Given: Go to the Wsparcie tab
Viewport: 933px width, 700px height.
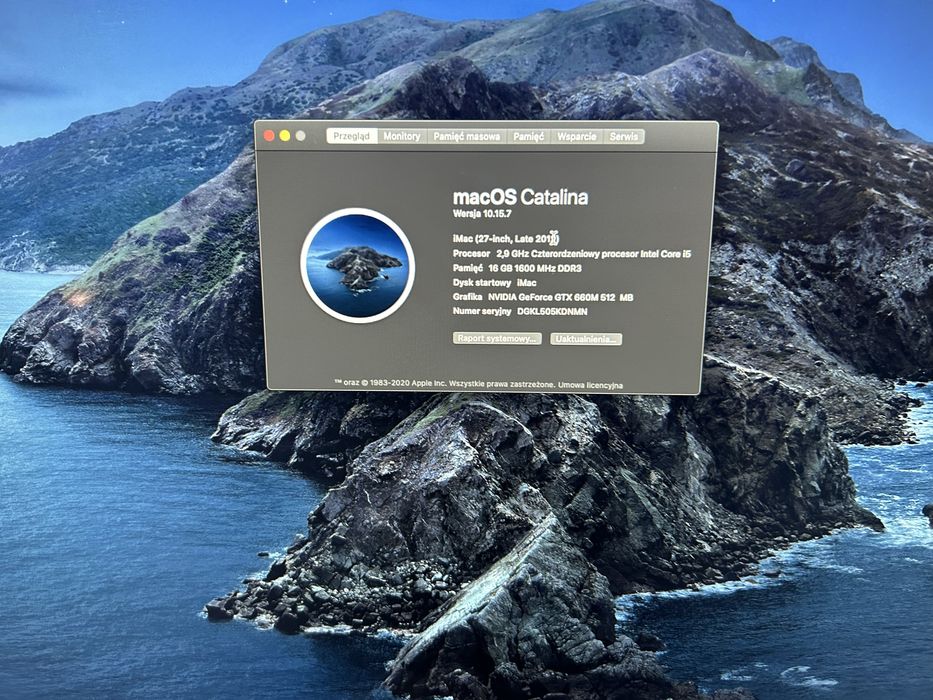Looking at the screenshot, I should tap(577, 136).
